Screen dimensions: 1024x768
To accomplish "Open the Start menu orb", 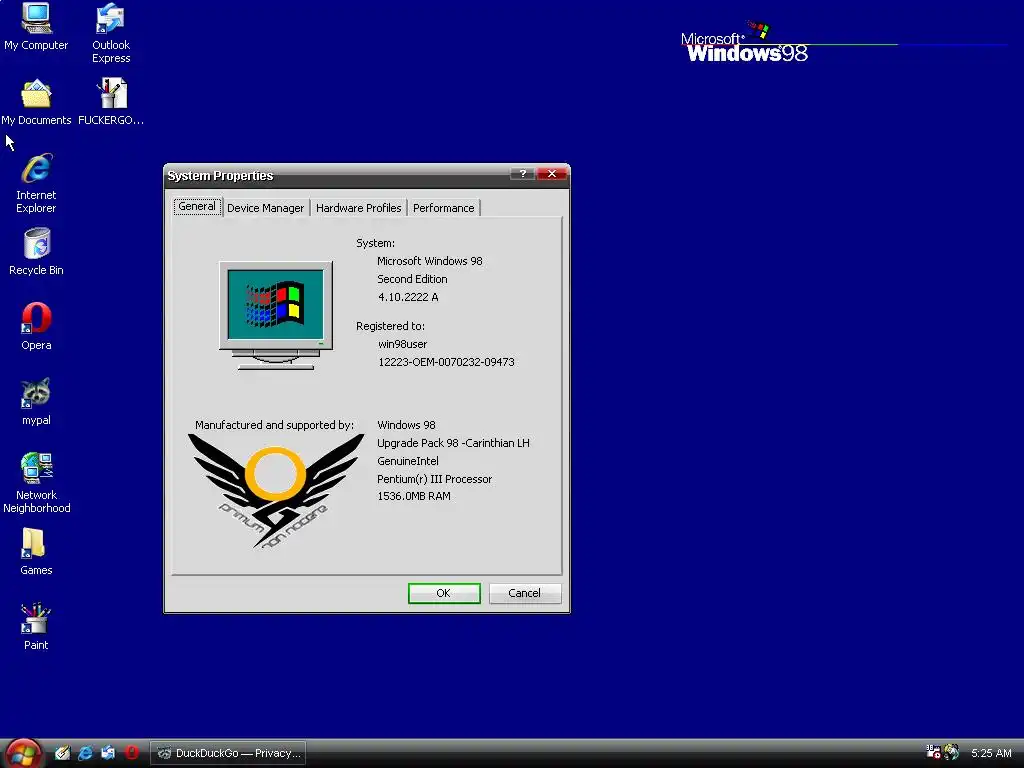I will tap(23, 754).
